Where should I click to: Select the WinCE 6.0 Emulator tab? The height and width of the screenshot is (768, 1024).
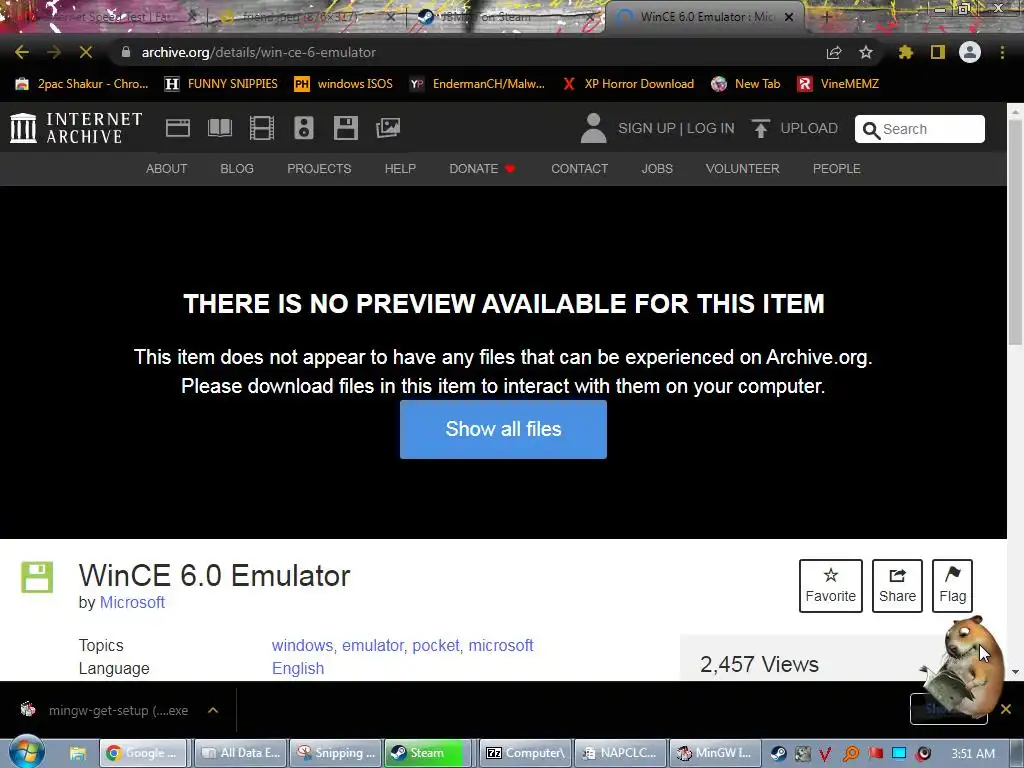pos(704,17)
